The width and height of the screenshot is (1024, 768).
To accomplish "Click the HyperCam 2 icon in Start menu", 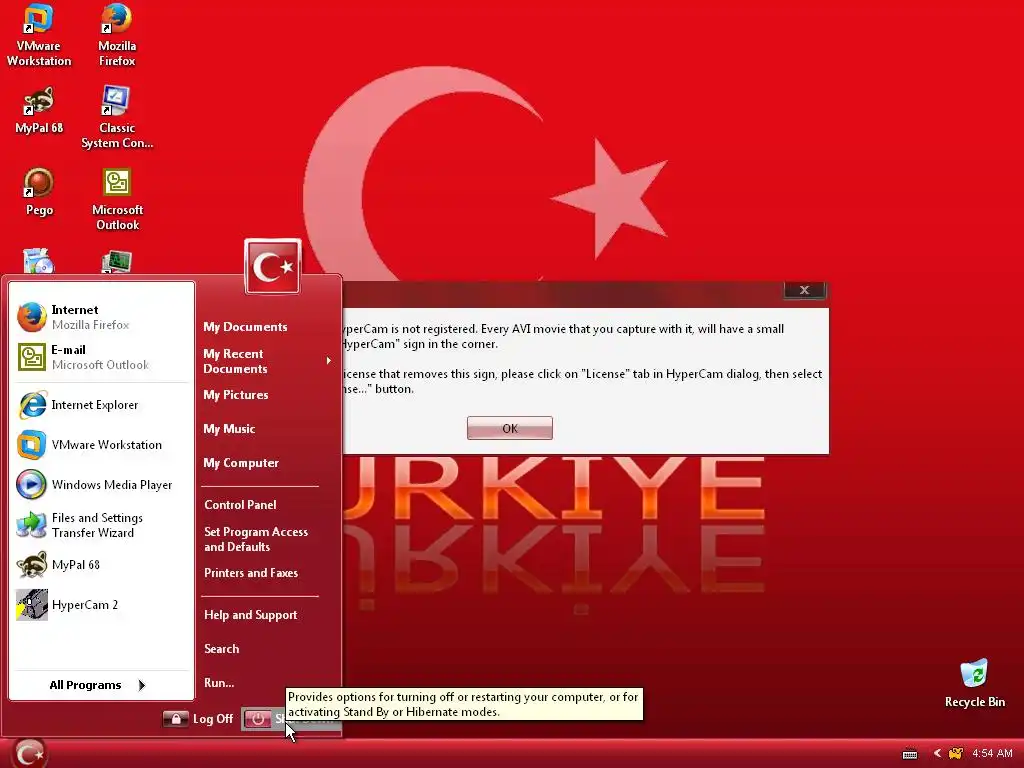I will [x=31, y=605].
